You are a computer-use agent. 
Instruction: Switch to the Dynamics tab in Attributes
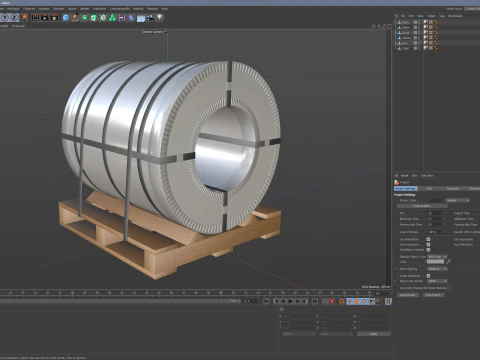[x=453, y=189]
